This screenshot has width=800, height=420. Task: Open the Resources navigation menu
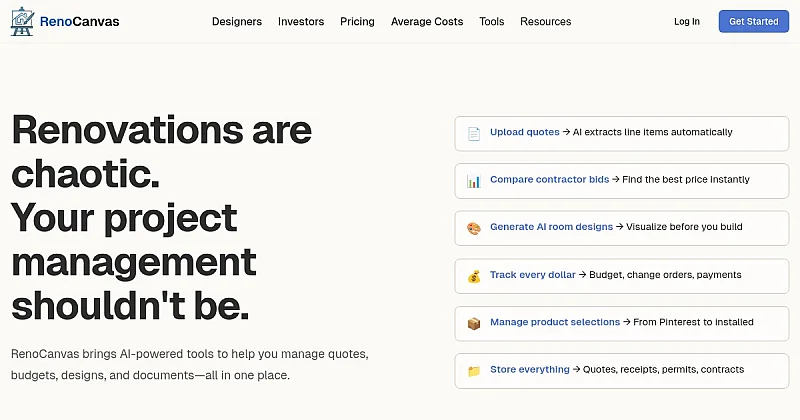[545, 21]
